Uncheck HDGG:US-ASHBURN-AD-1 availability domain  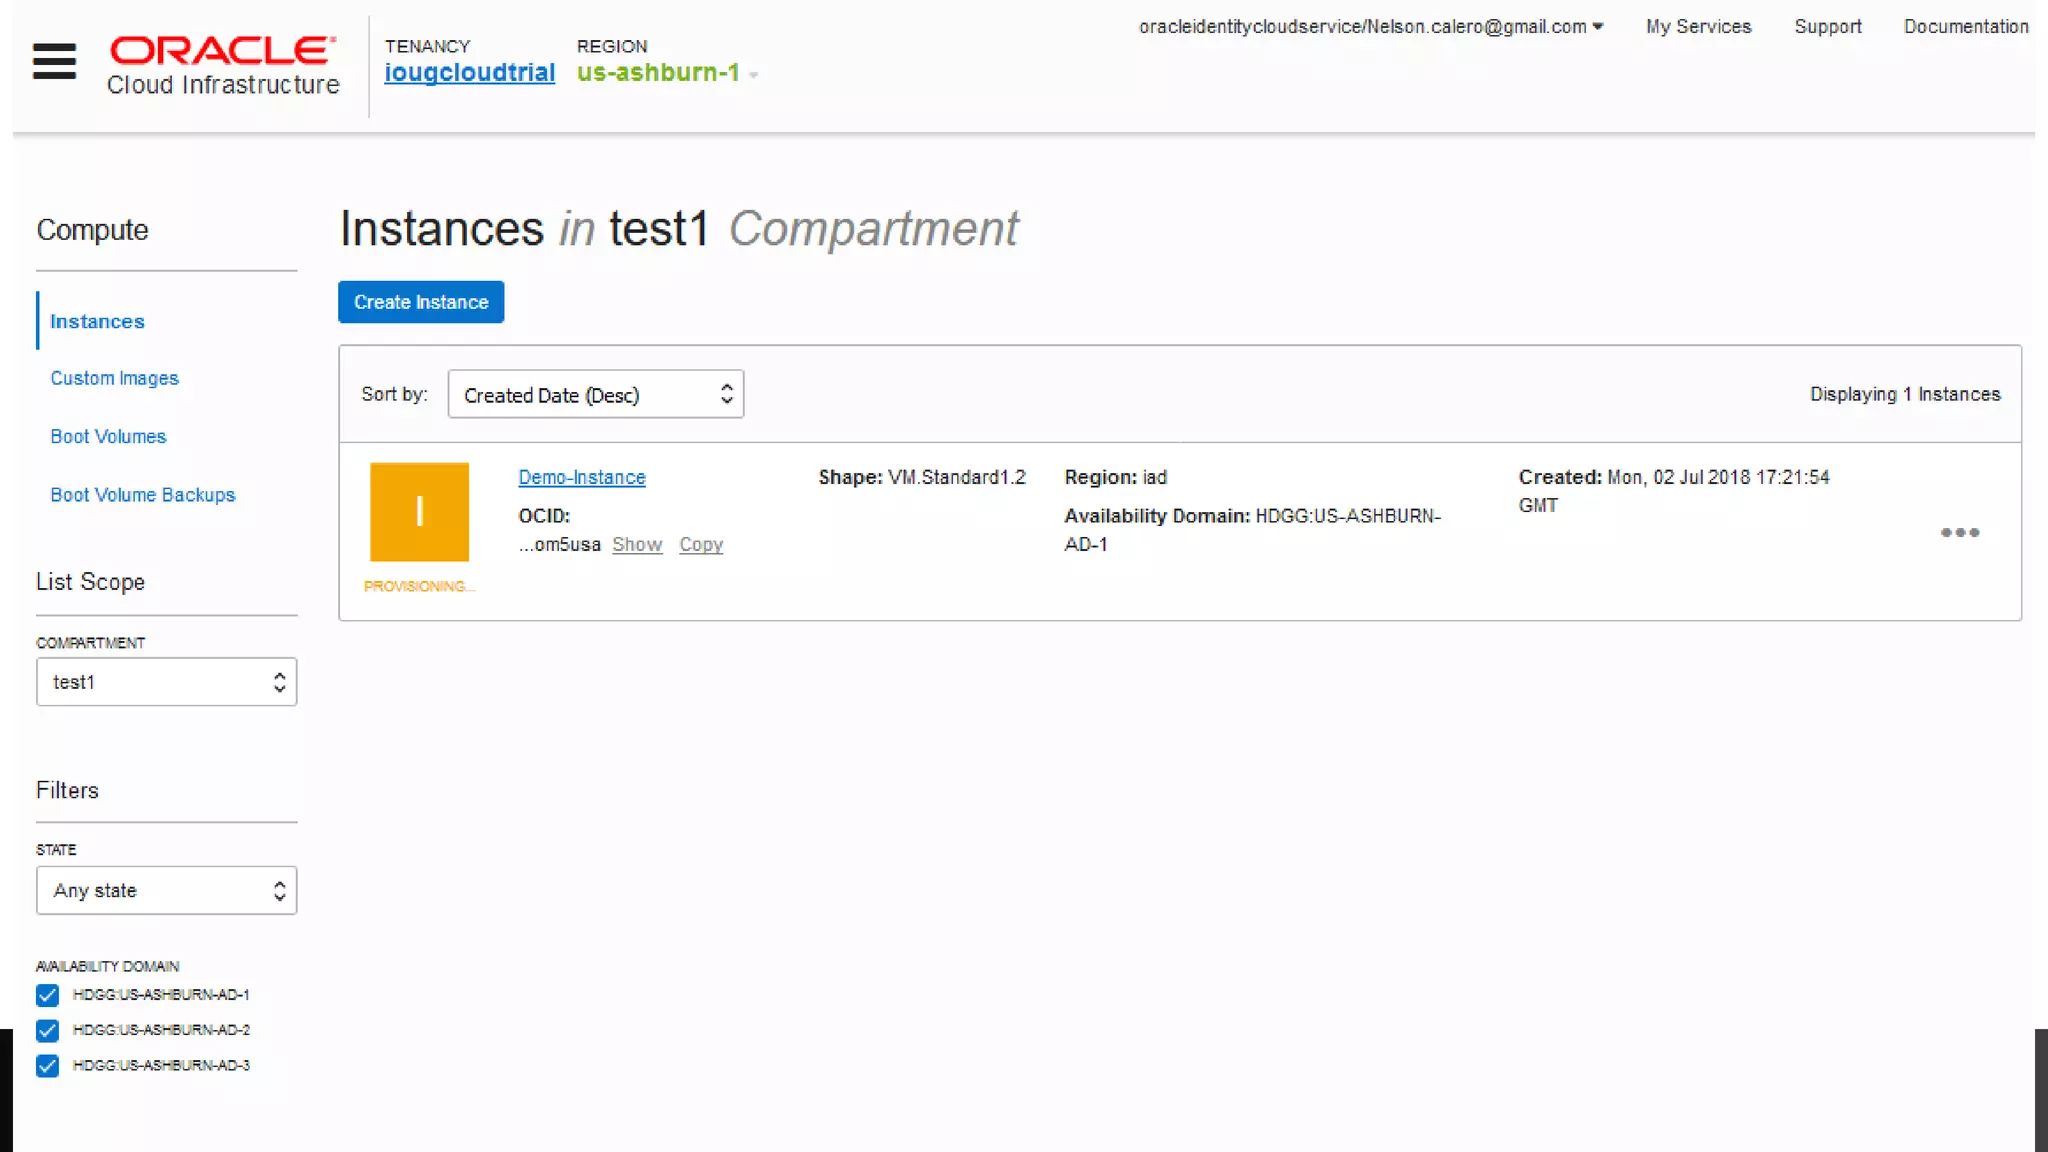tap(47, 995)
